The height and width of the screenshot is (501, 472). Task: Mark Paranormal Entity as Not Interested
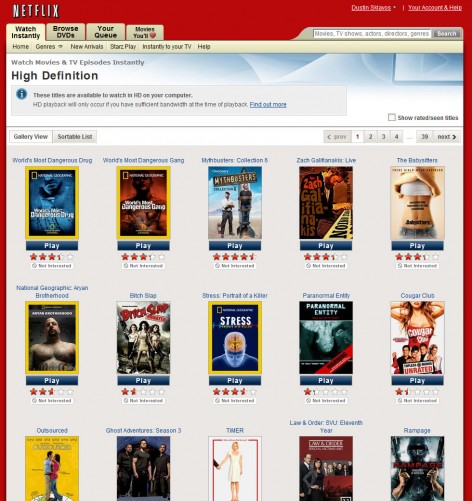tap(326, 401)
